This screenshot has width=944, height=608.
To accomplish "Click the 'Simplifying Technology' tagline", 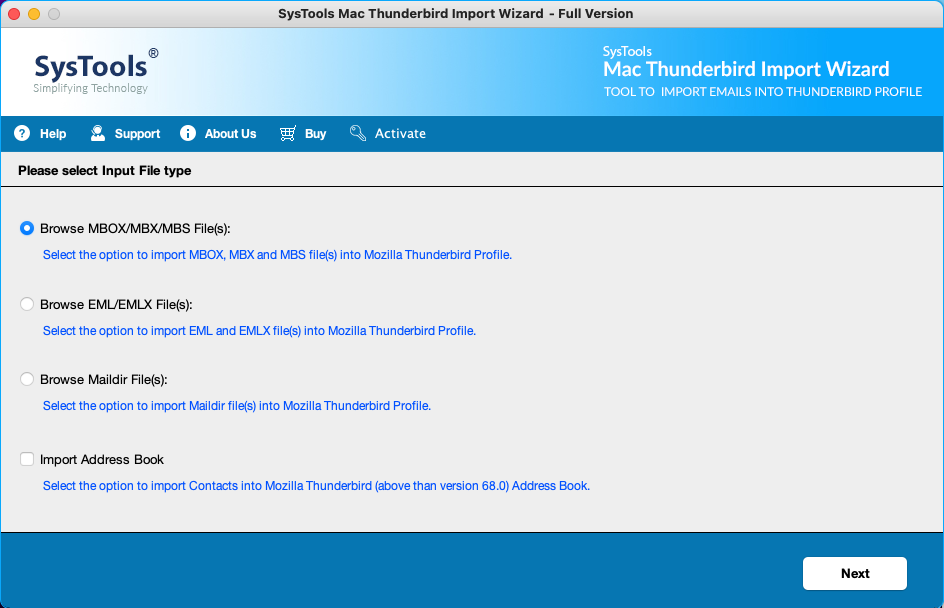I will [90, 88].
